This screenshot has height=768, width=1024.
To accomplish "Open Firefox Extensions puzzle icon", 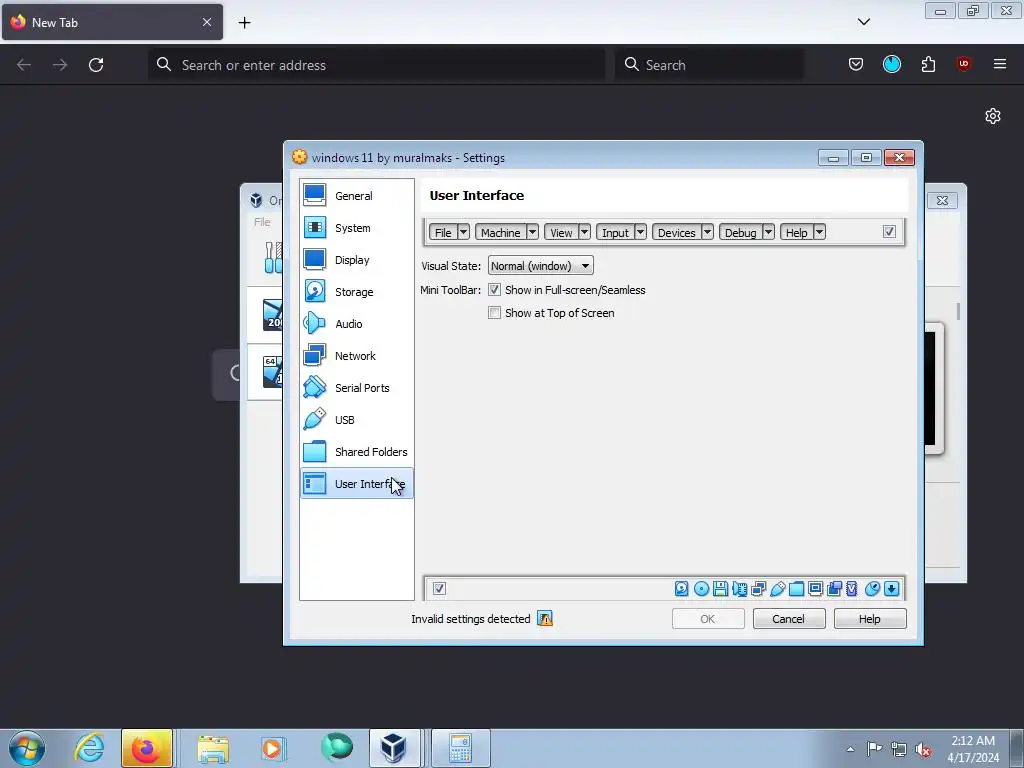I will (x=928, y=64).
